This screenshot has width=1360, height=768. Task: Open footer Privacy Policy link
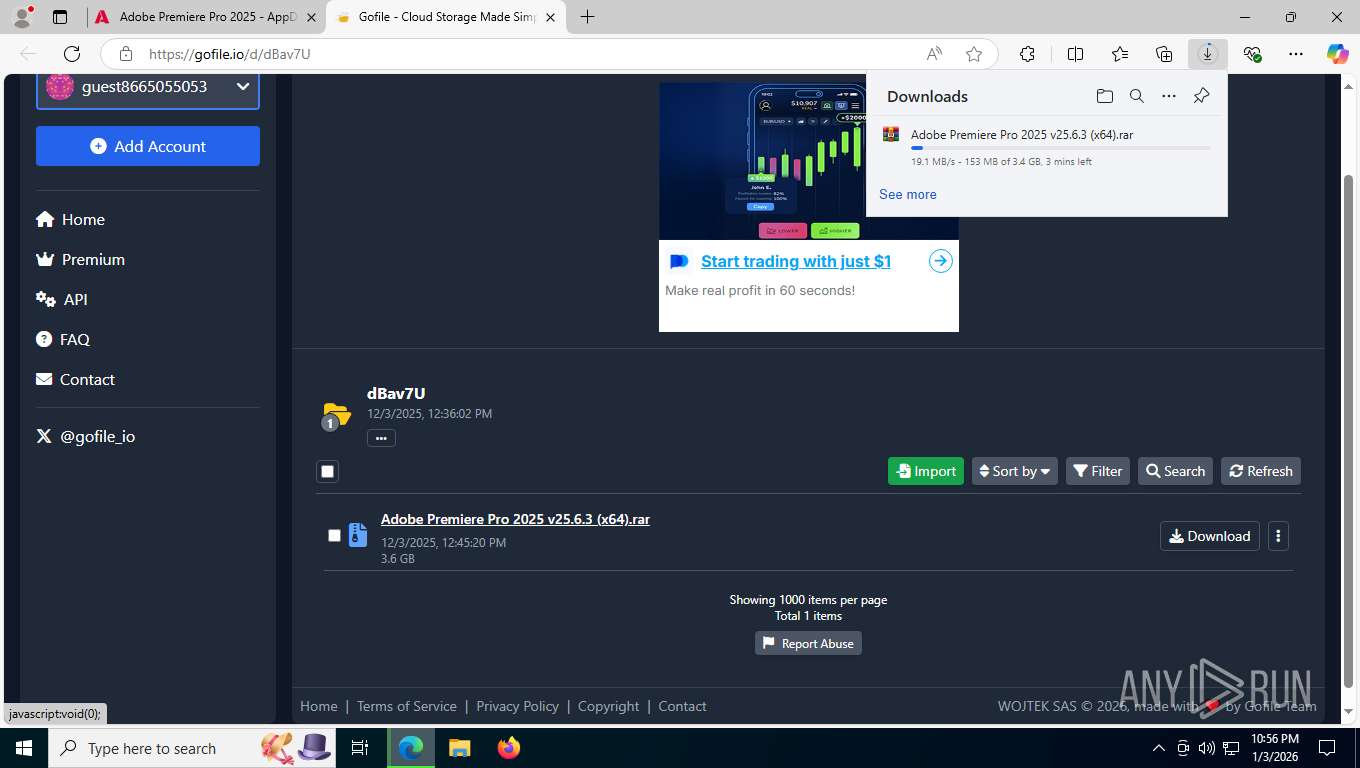[x=518, y=706]
